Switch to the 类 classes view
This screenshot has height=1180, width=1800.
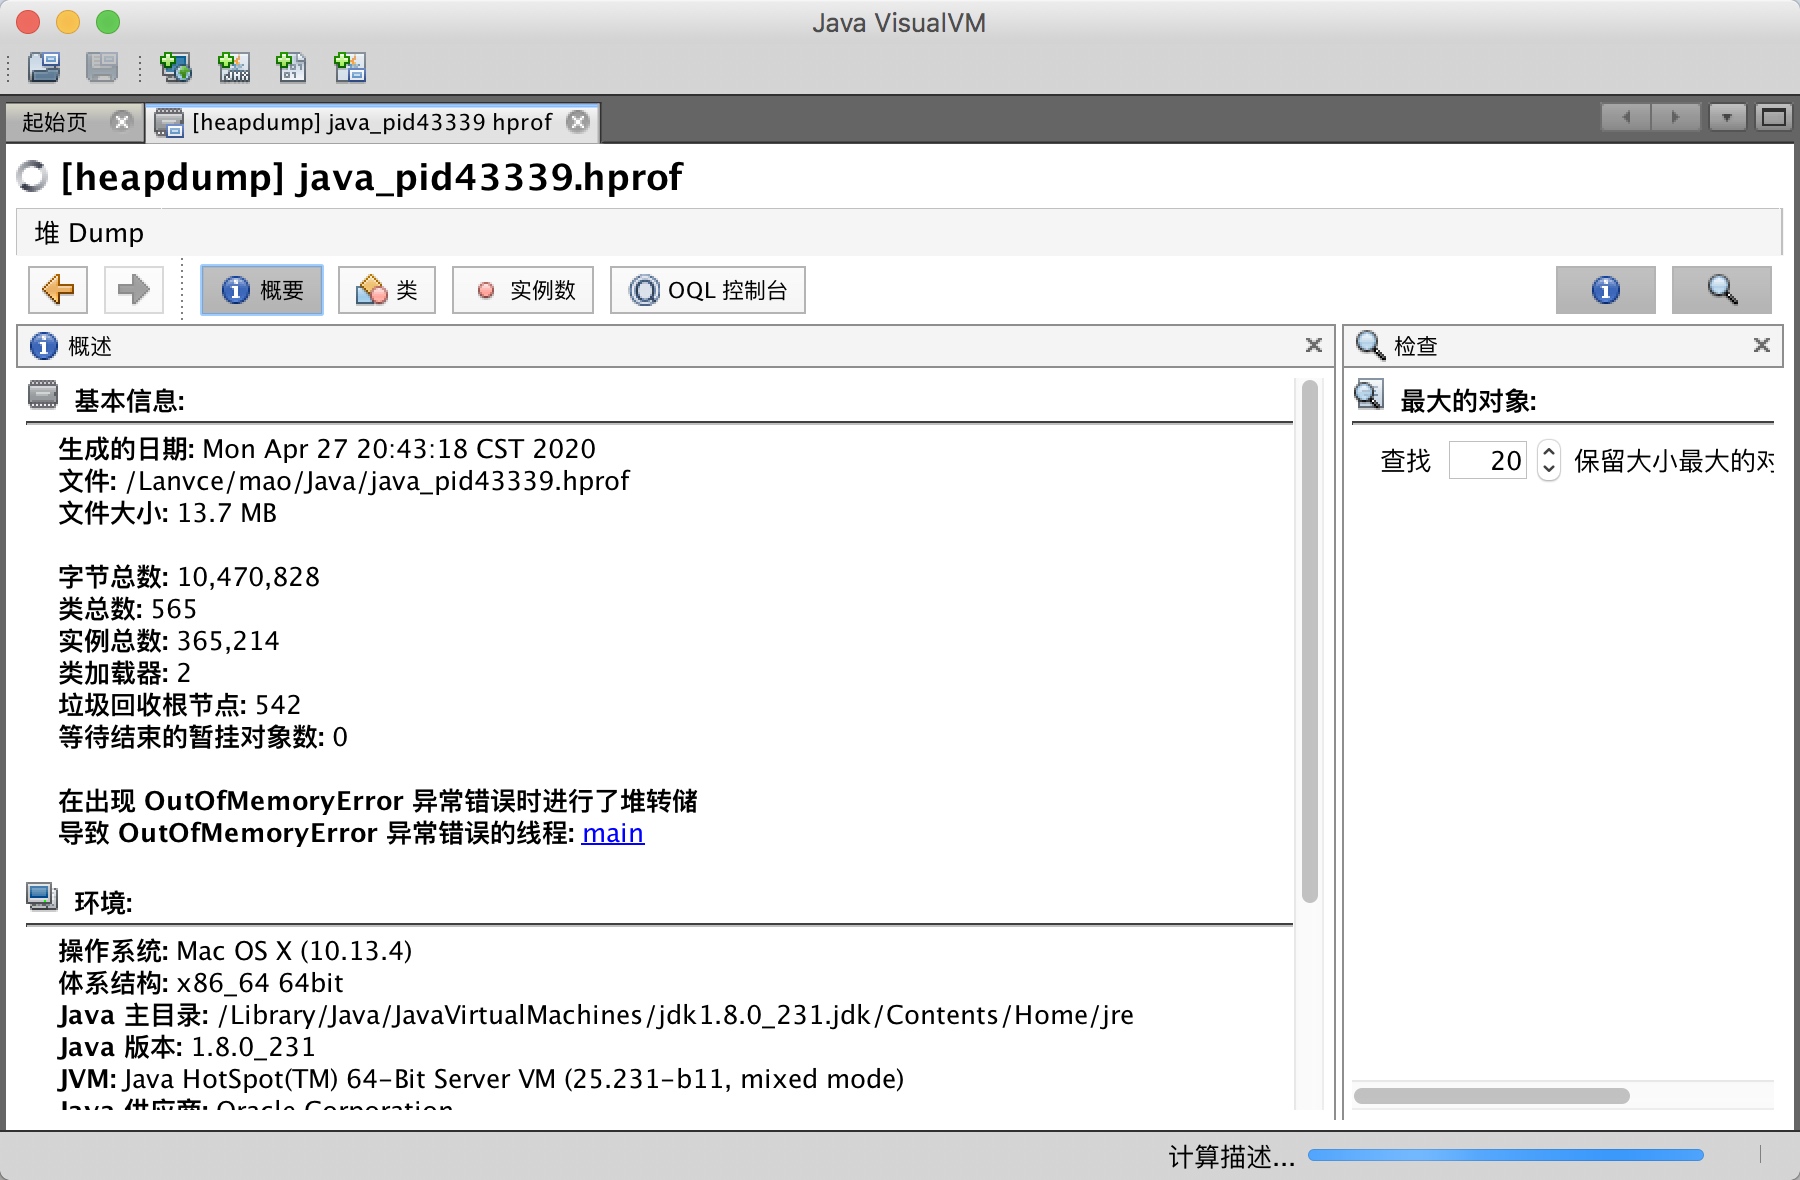387,290
